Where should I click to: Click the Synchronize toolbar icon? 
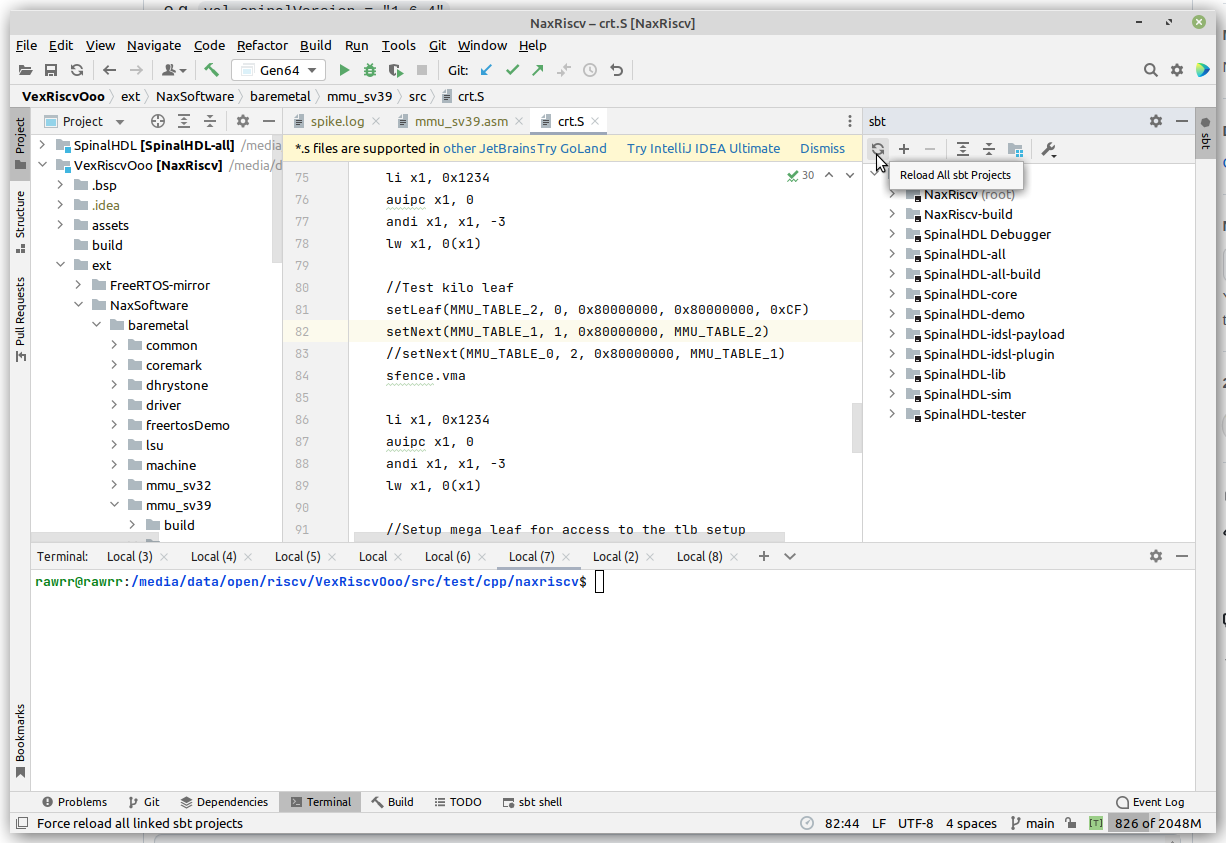point(77,70)
